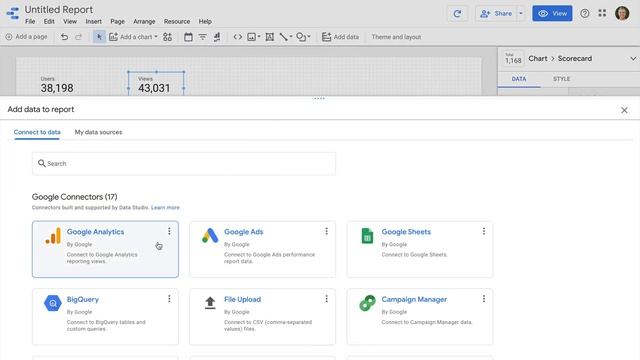640x360 pixels.
Task: Insert URL embed code icon
Action: coord(238,37)
